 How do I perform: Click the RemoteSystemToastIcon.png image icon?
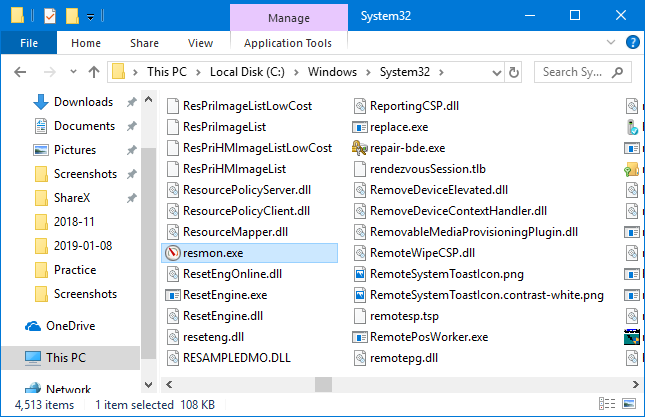click(x=360, y=274)
